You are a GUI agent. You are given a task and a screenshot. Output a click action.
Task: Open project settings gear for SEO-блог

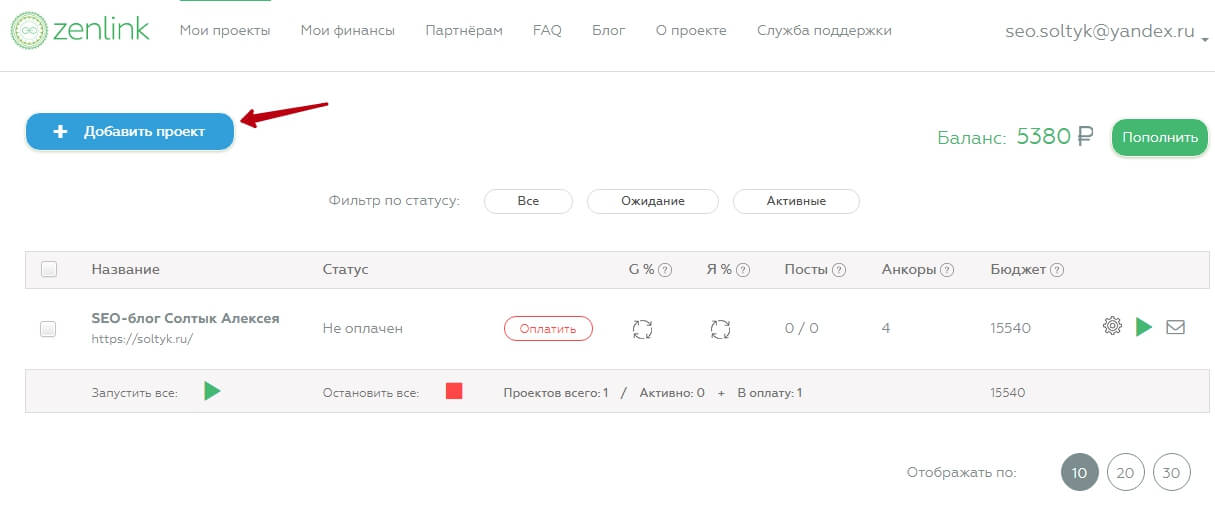[1112, 326]
